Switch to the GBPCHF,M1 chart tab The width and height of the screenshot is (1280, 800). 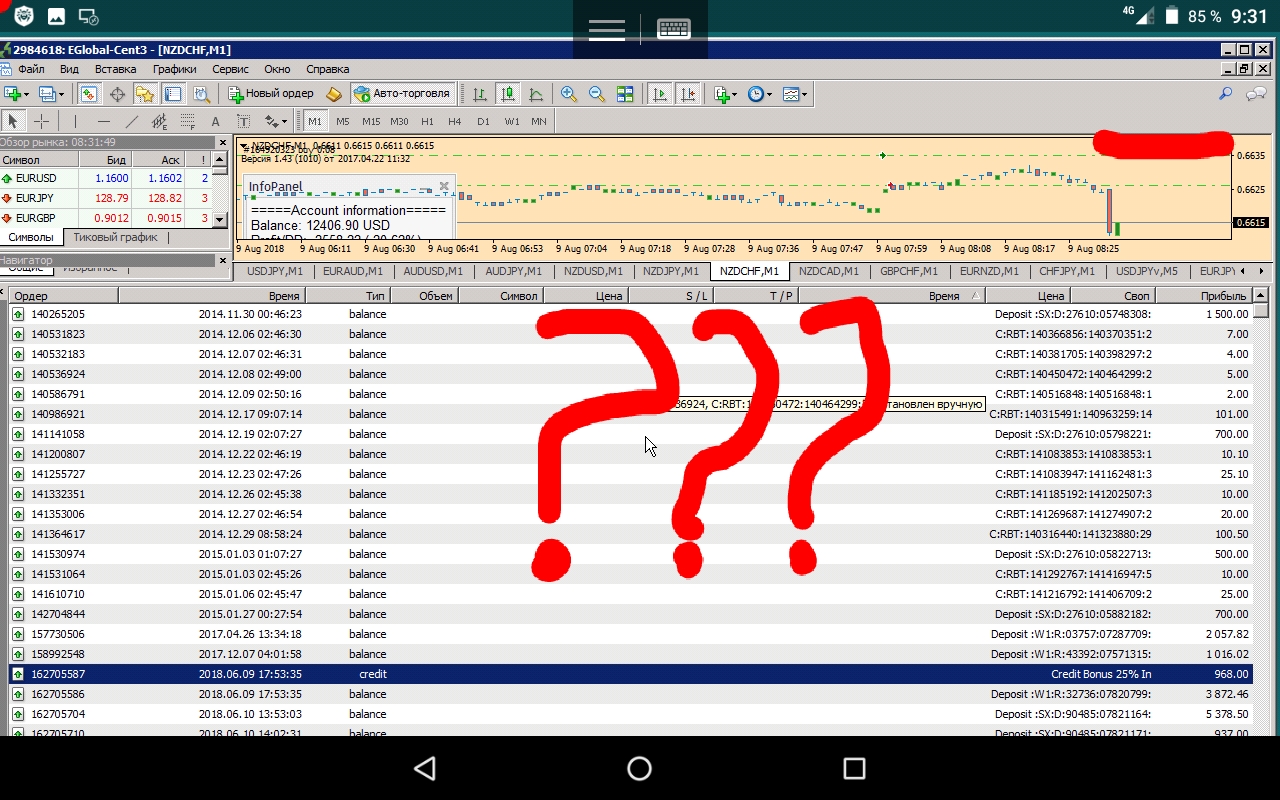point(909,271)
